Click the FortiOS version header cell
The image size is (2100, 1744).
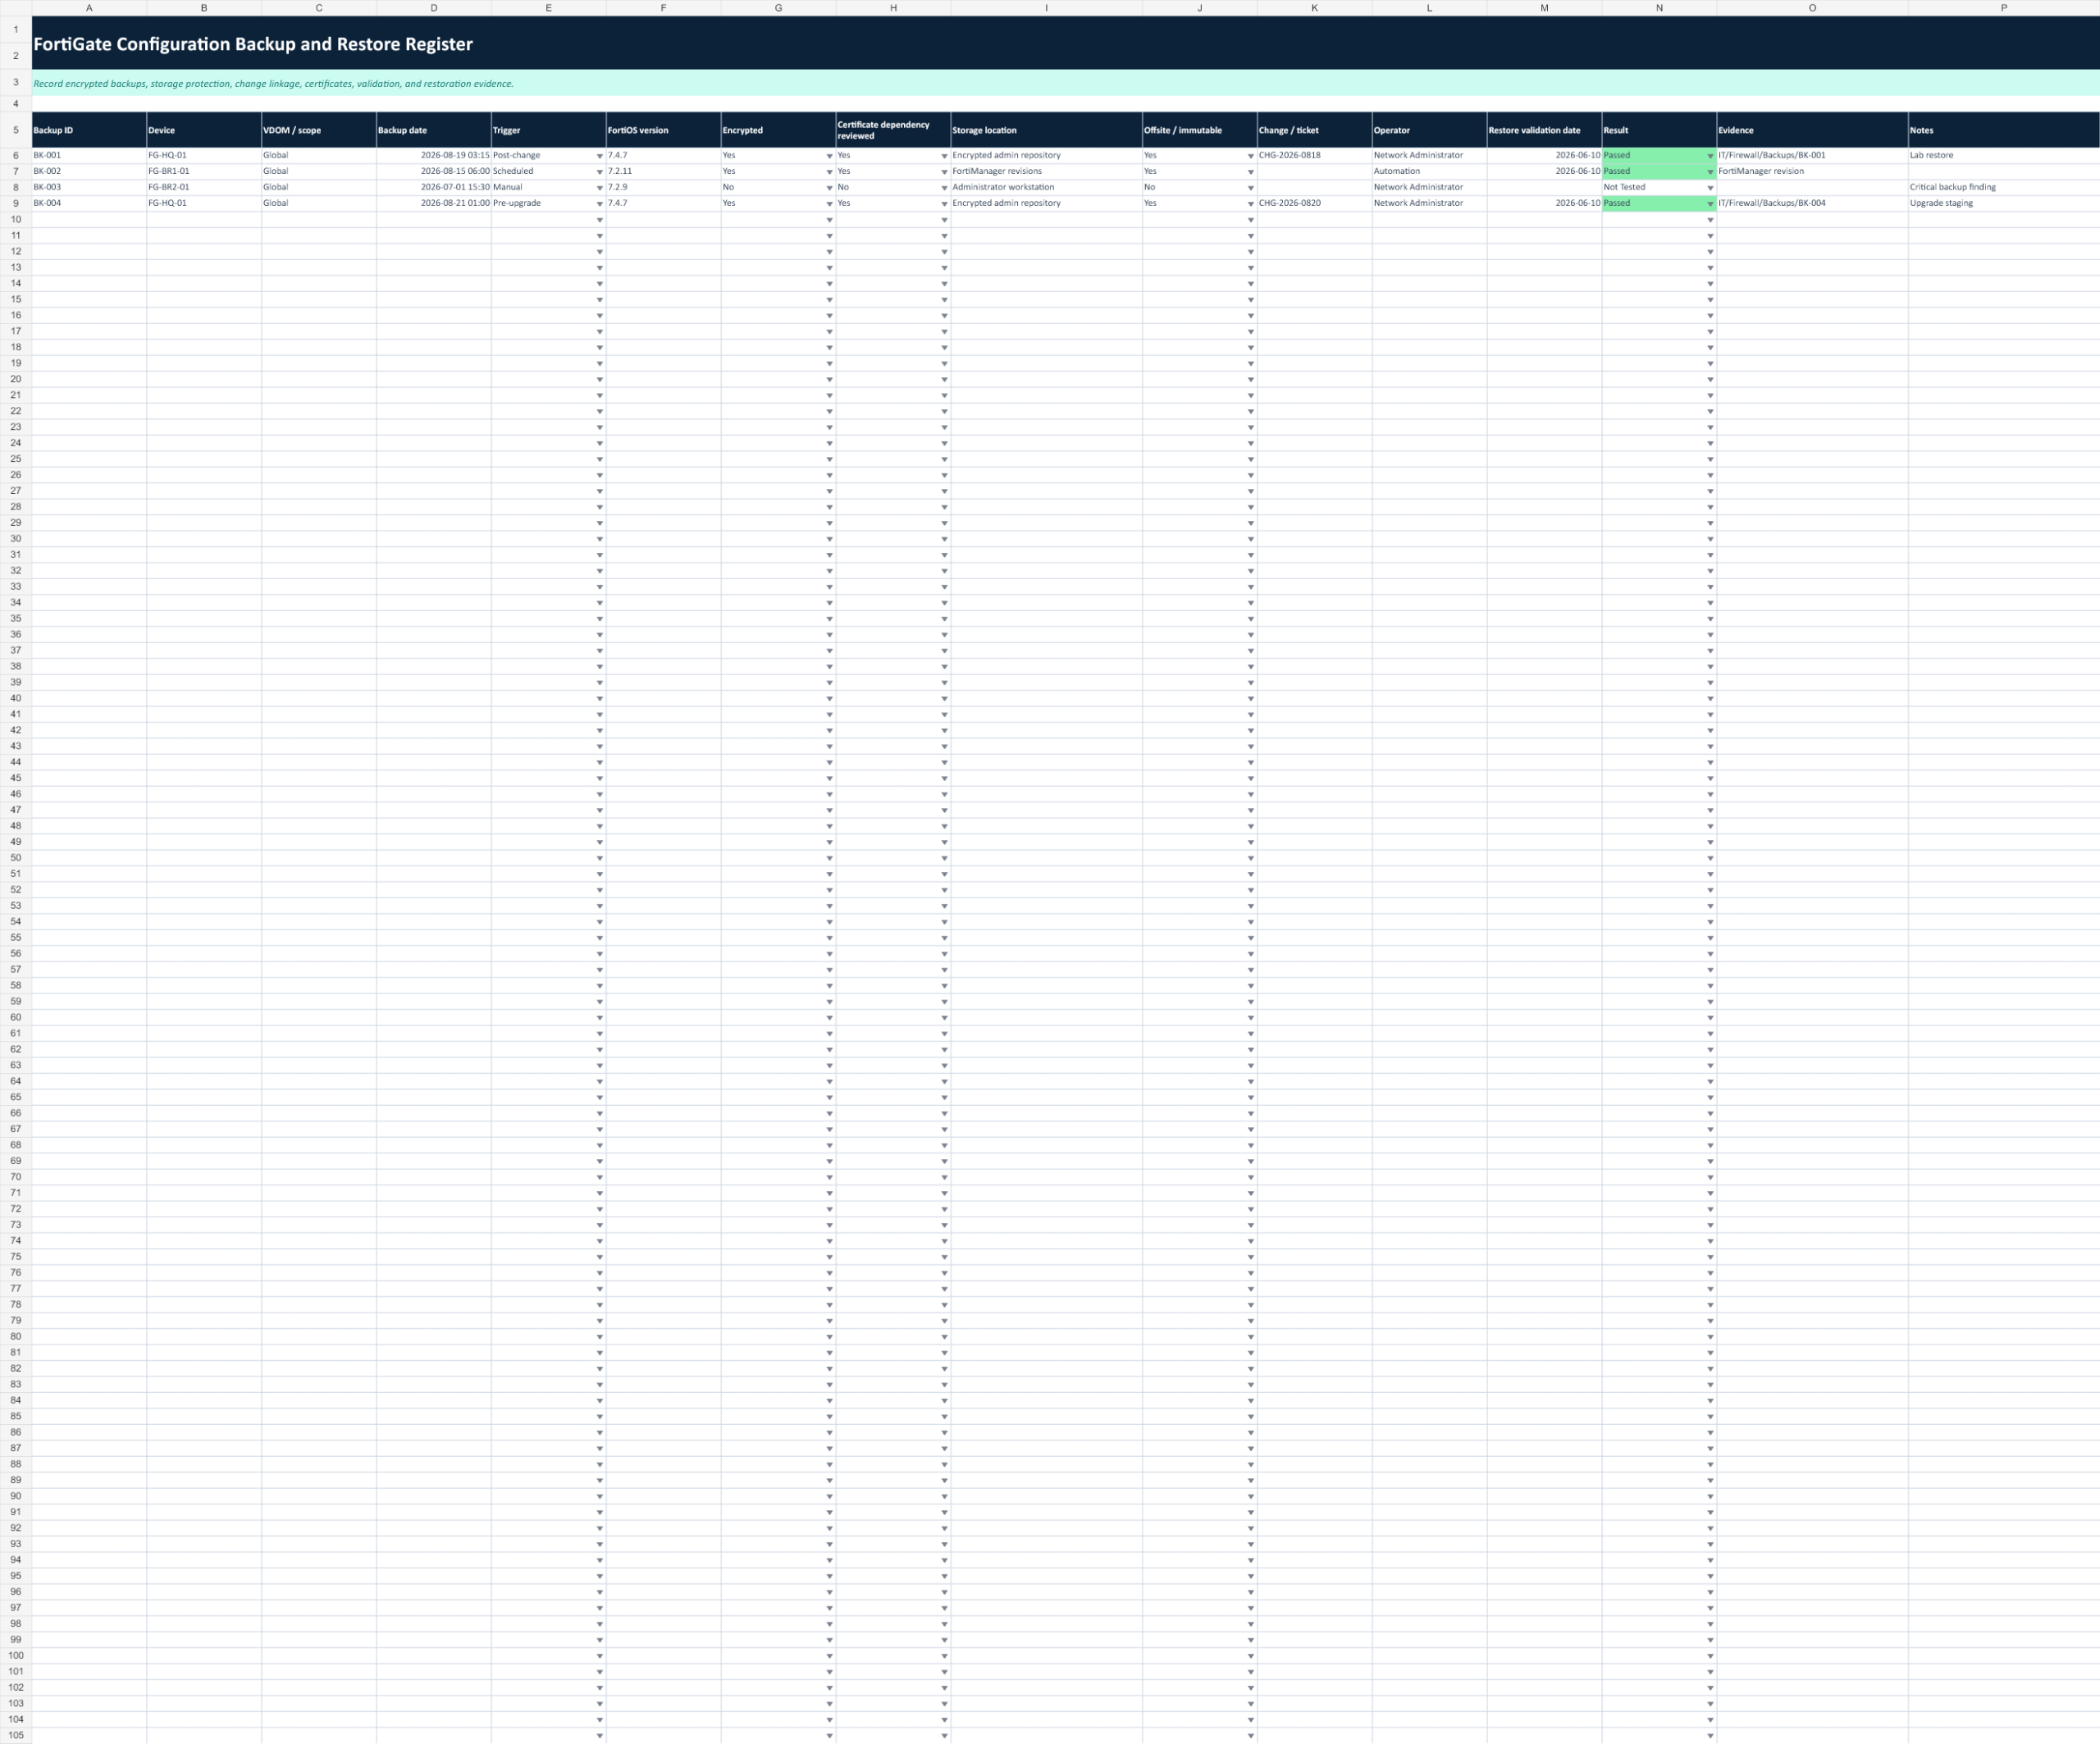point(663,130)
